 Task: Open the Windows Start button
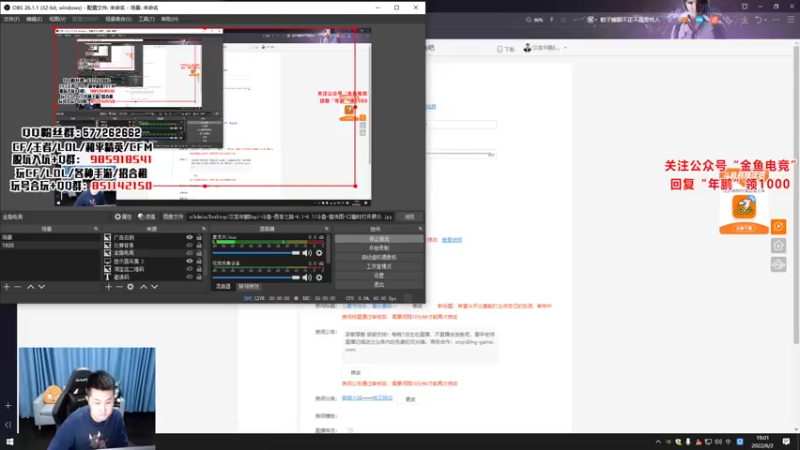coord(9,441)
